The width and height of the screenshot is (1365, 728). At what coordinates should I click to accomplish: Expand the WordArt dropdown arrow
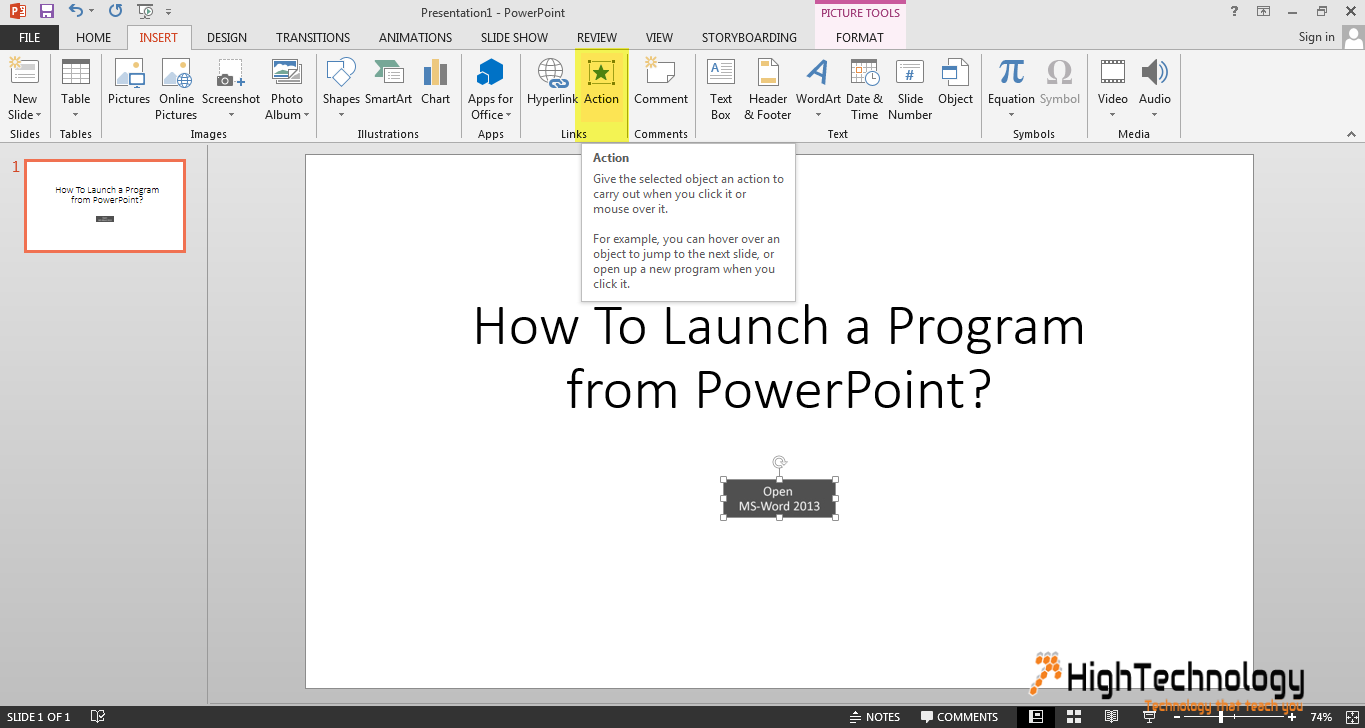pos(818,114)
